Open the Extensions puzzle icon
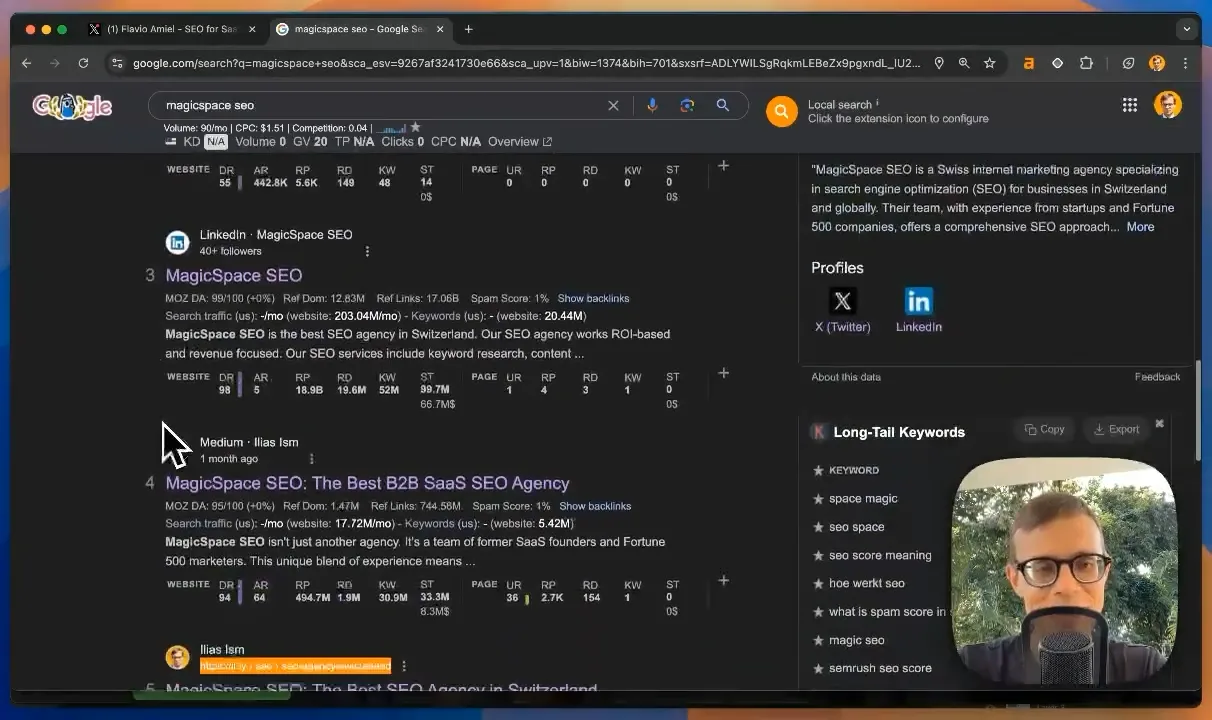1212x720 pixels. 1086,63
